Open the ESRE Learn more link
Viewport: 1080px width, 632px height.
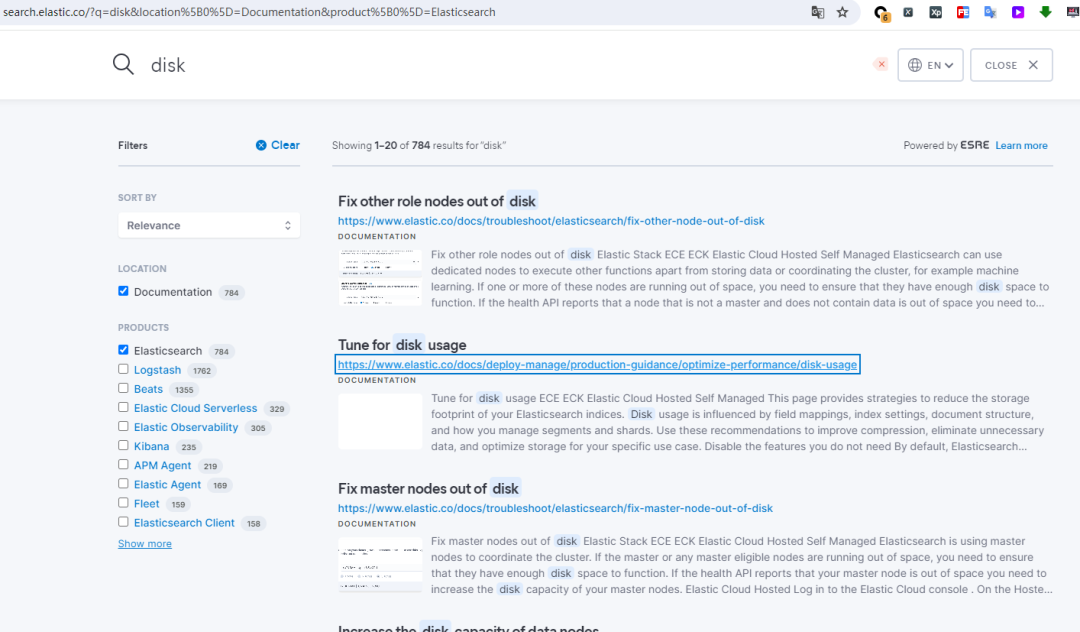click(x=1021, y=145)
